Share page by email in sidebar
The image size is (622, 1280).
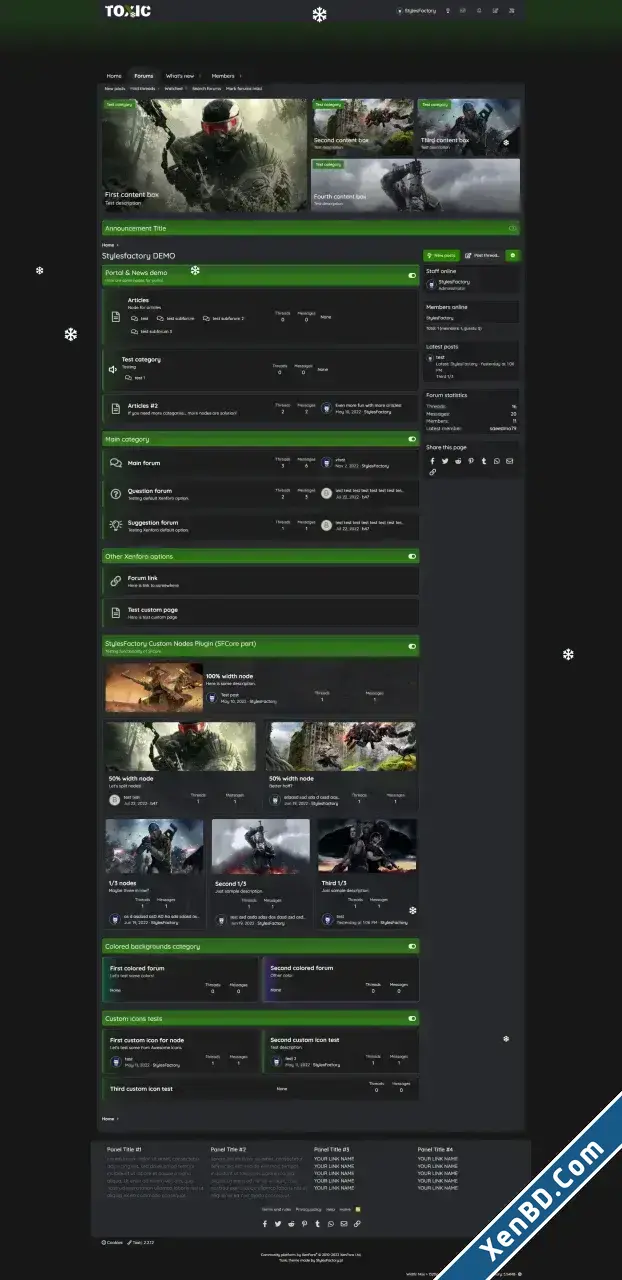(x=510, y=461)
